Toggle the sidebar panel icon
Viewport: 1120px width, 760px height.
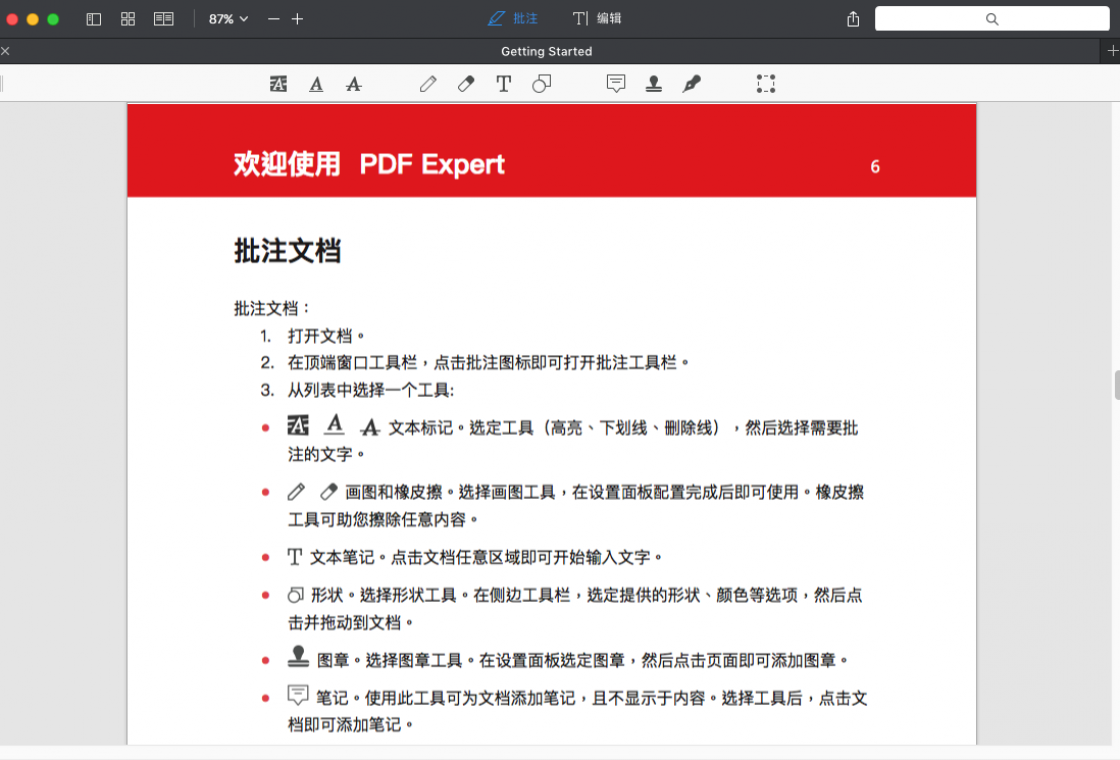(94, 19)
